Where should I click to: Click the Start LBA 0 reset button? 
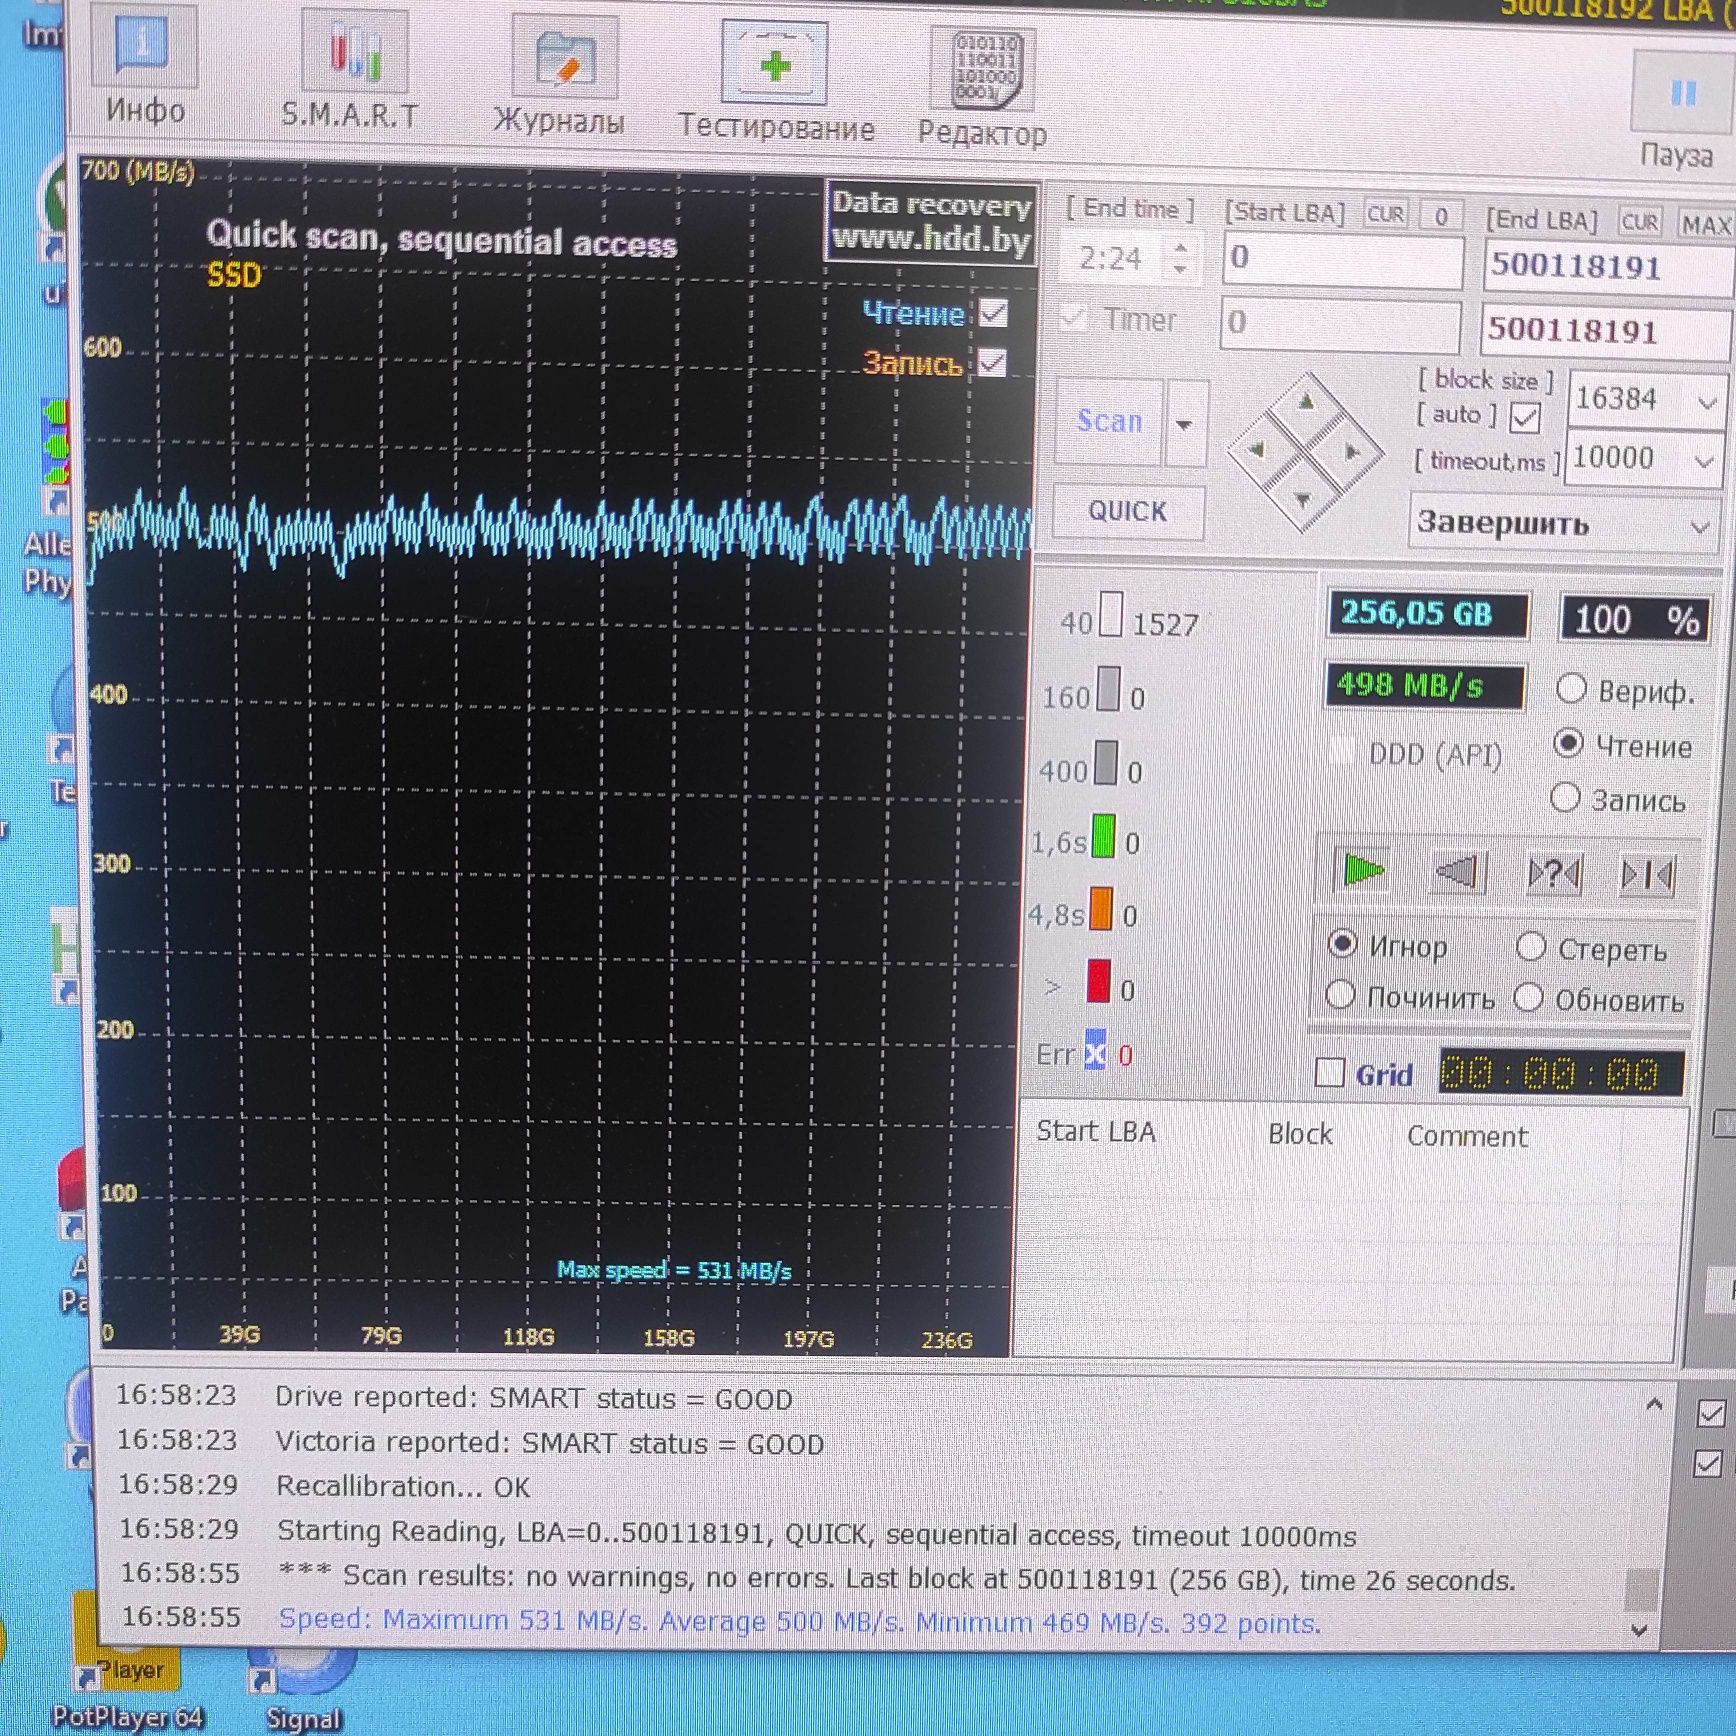coord(1441,216)
